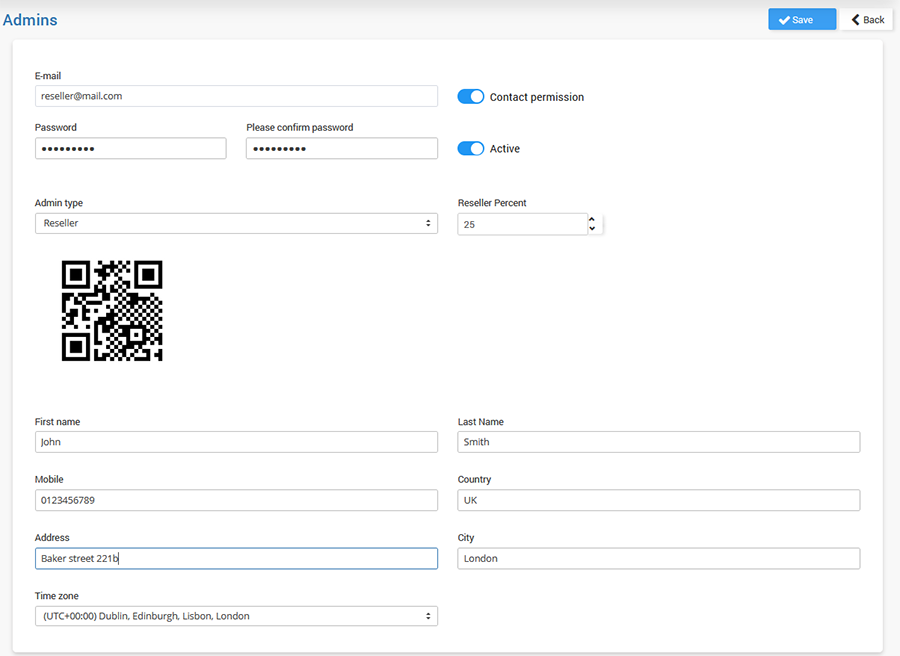The height and width of the screenshot is (656, 900).
Task: Select the confirm password field
Action: (x=341, y=148)
